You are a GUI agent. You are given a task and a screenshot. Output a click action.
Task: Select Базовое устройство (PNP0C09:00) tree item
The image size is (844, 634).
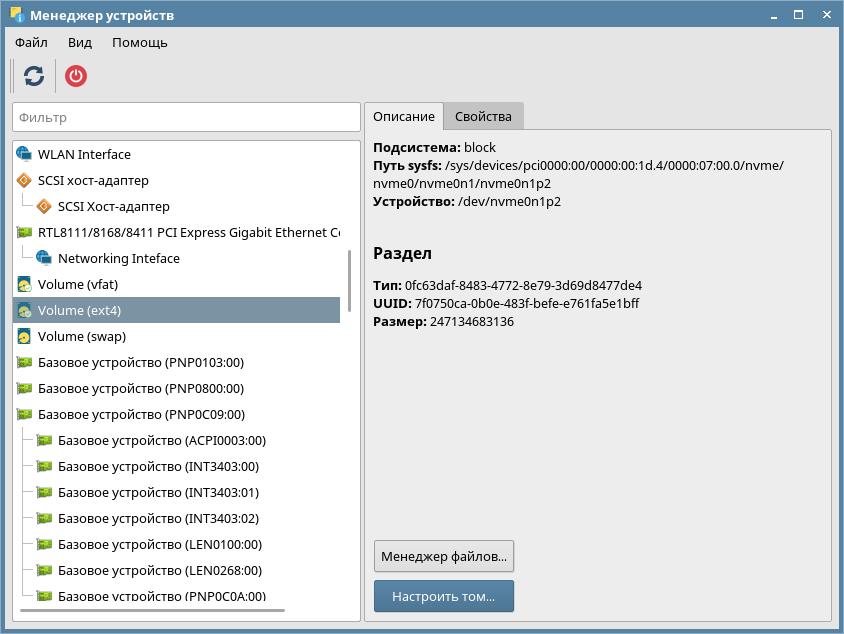click(x=141, y=414)
